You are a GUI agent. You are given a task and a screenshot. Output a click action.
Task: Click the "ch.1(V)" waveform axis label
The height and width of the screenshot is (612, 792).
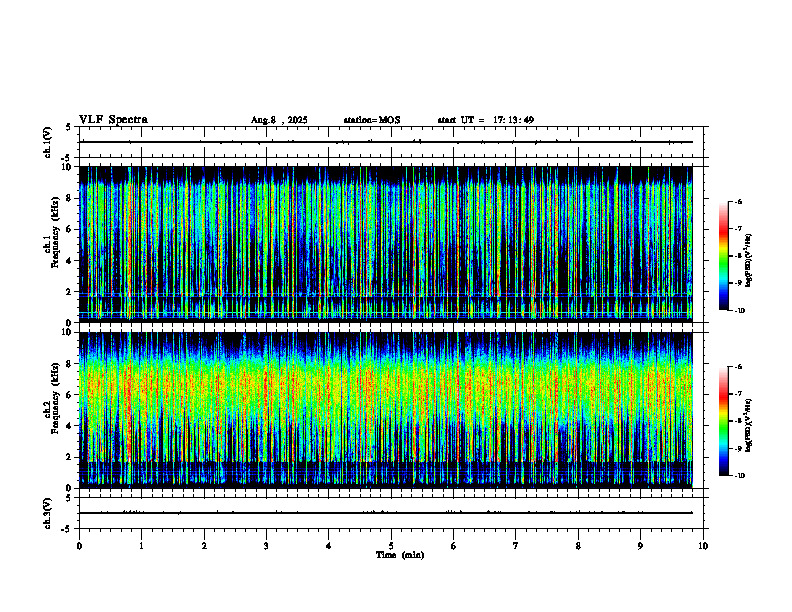coord(48,142)
